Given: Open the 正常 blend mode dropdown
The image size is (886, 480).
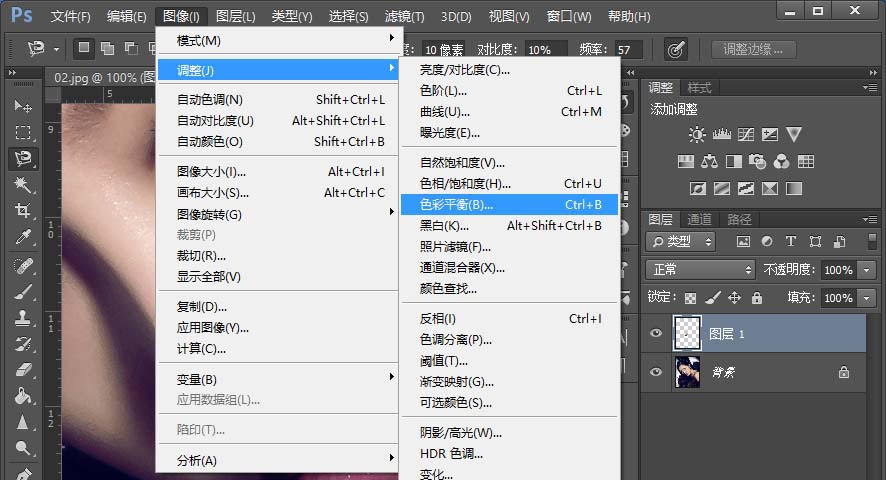Looking at the screenshot, I should [x=700, y=270].
